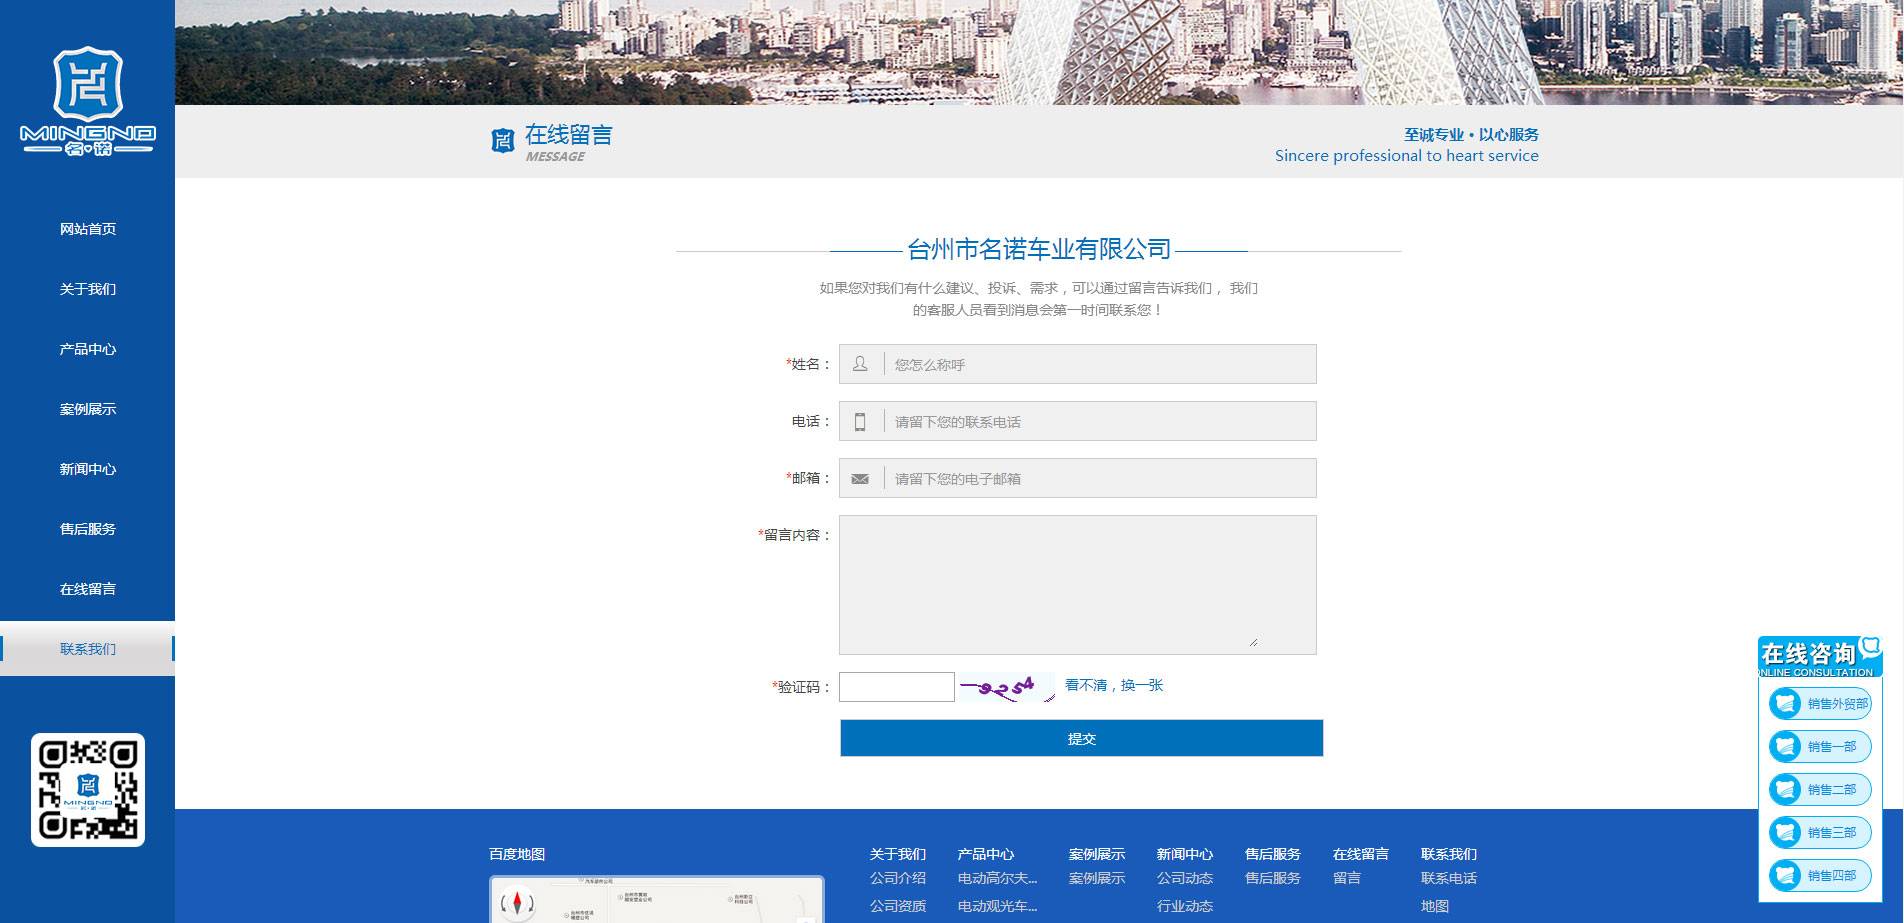The image size is (1904, 923).
Task: Open 产品中心 in the sidebar menu
Action: click(x=88, y=349)
